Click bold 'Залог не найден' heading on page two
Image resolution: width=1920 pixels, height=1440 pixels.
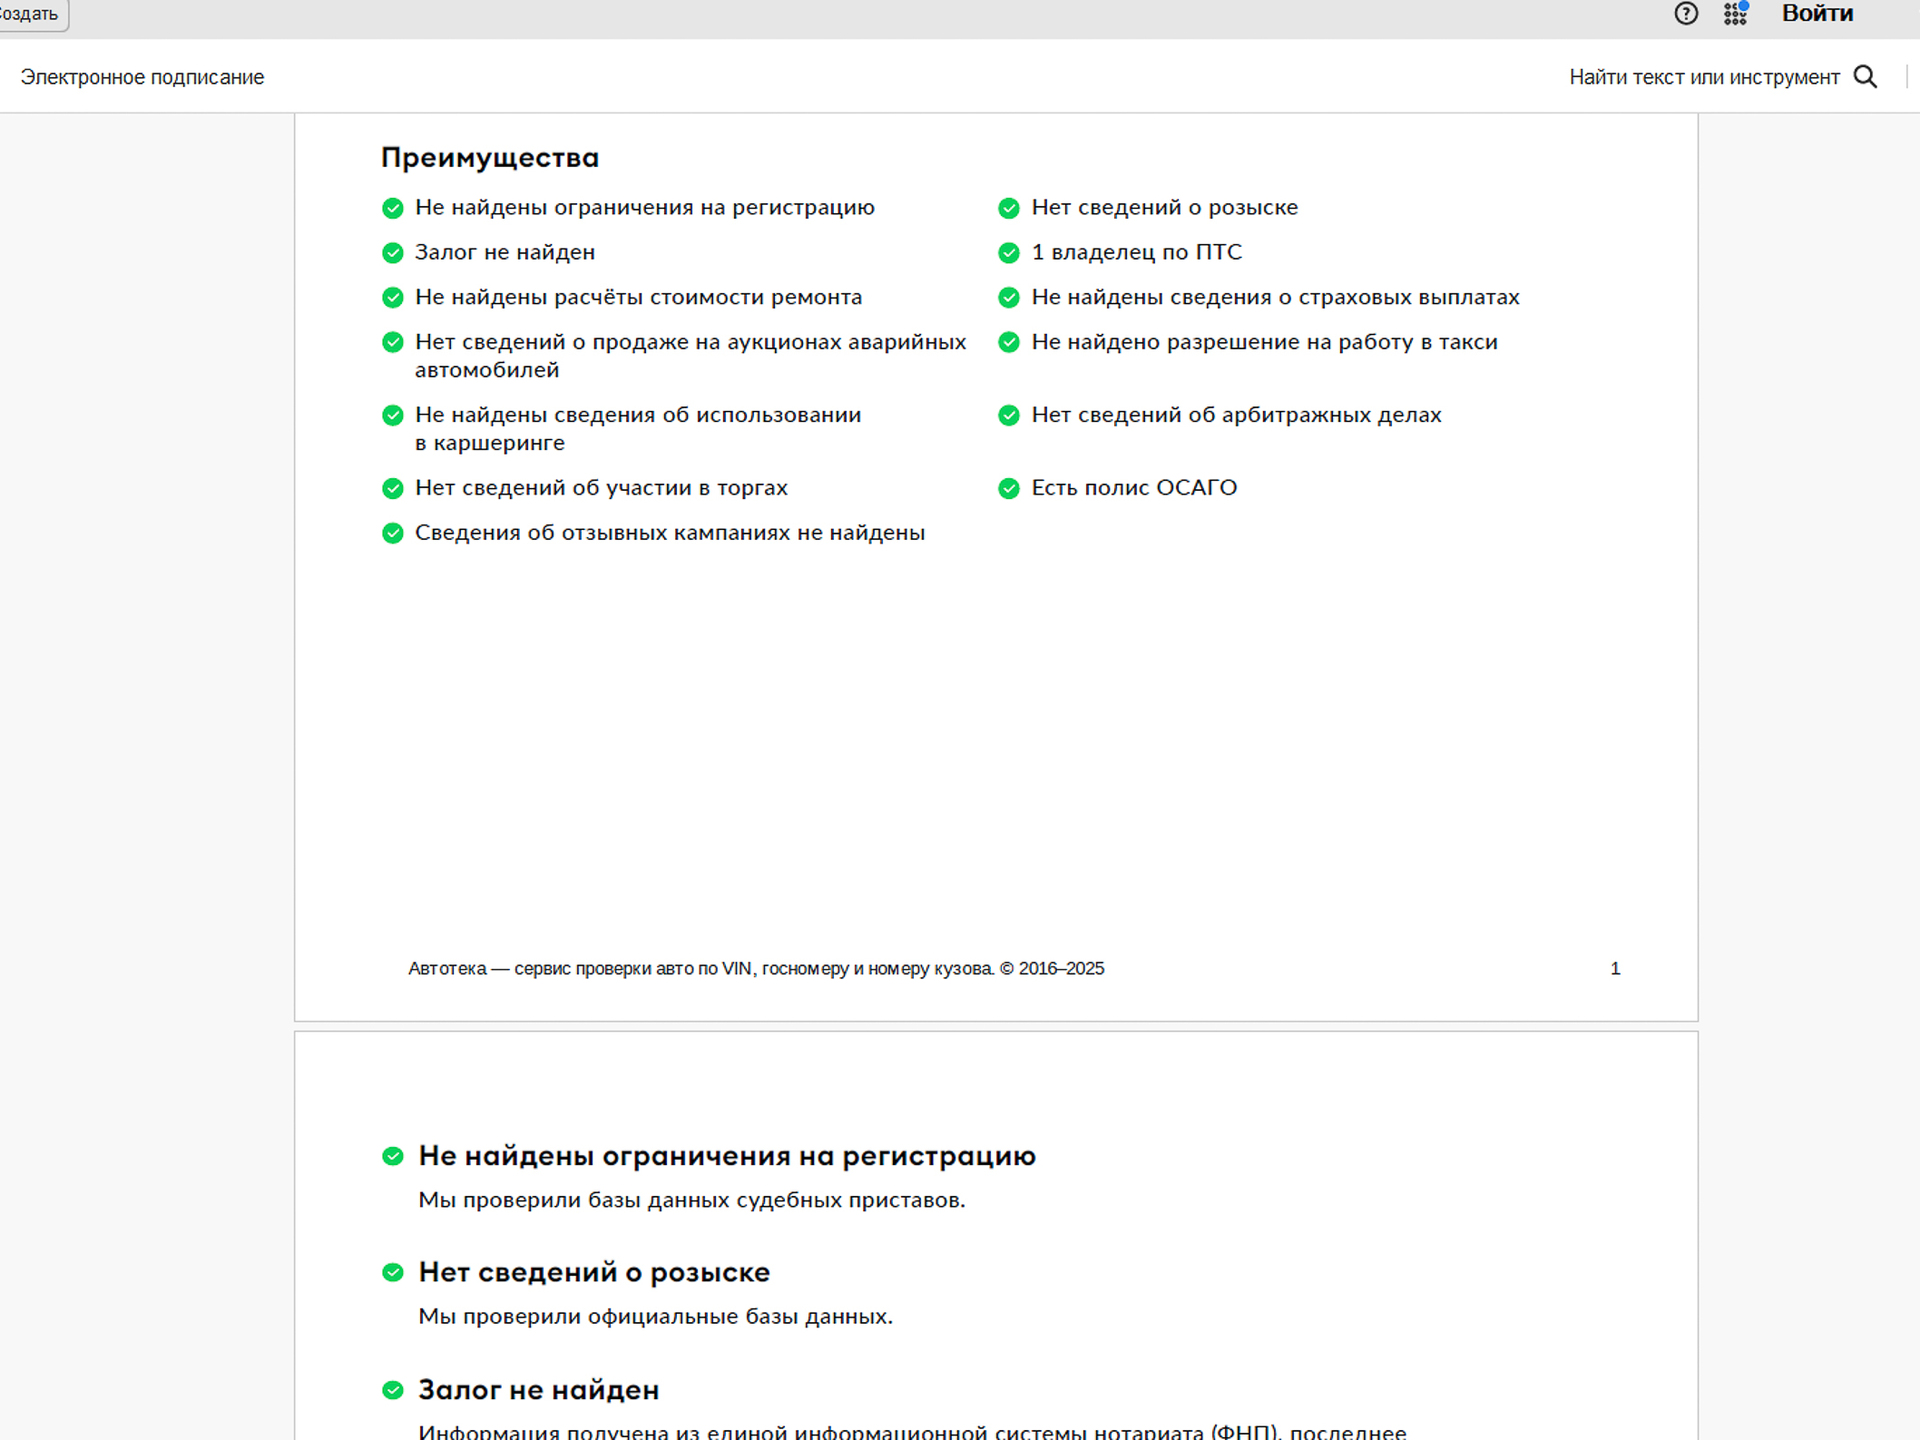click(x=538, y=1390)
